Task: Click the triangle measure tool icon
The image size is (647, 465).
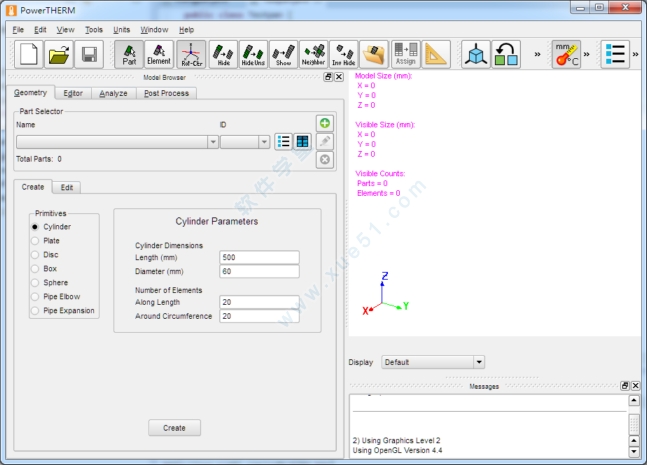Action: pyautogui.click(x=436, y=54)
